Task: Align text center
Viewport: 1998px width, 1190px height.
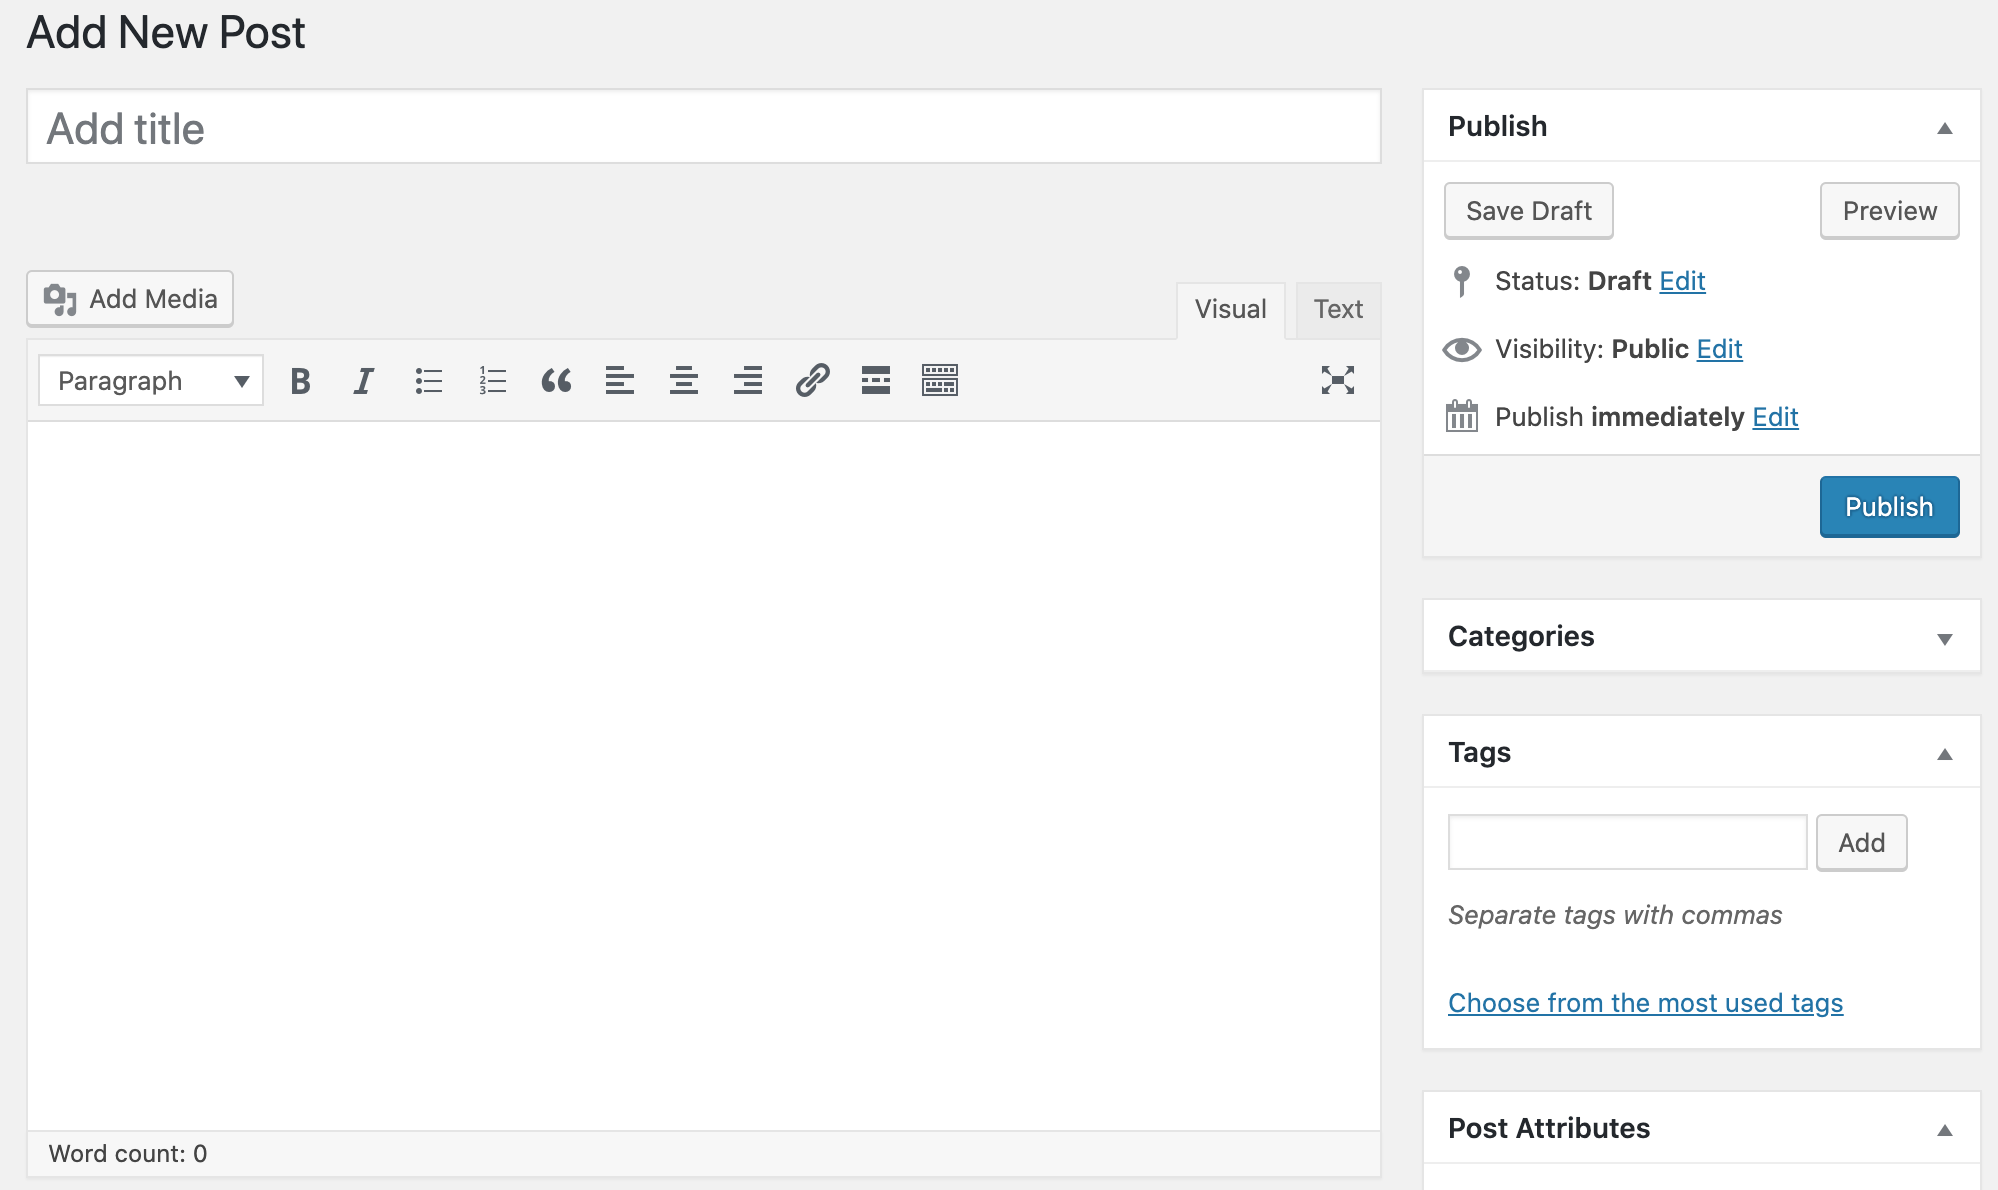Action: click(684, 381)
